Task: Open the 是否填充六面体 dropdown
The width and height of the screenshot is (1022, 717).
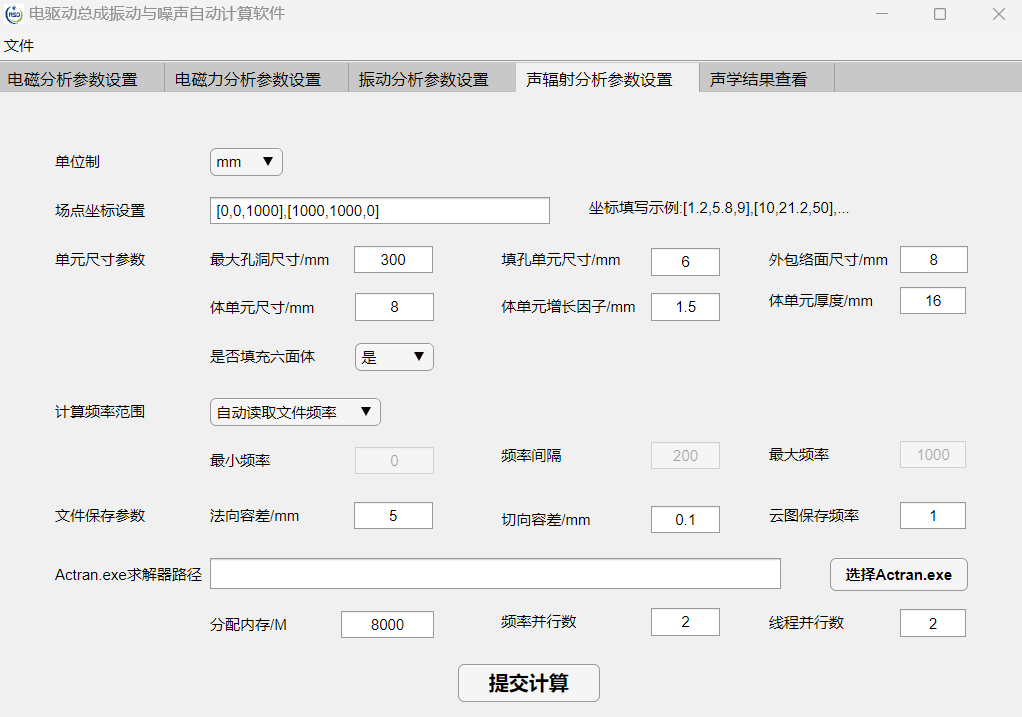Action: tap(394, 357)
